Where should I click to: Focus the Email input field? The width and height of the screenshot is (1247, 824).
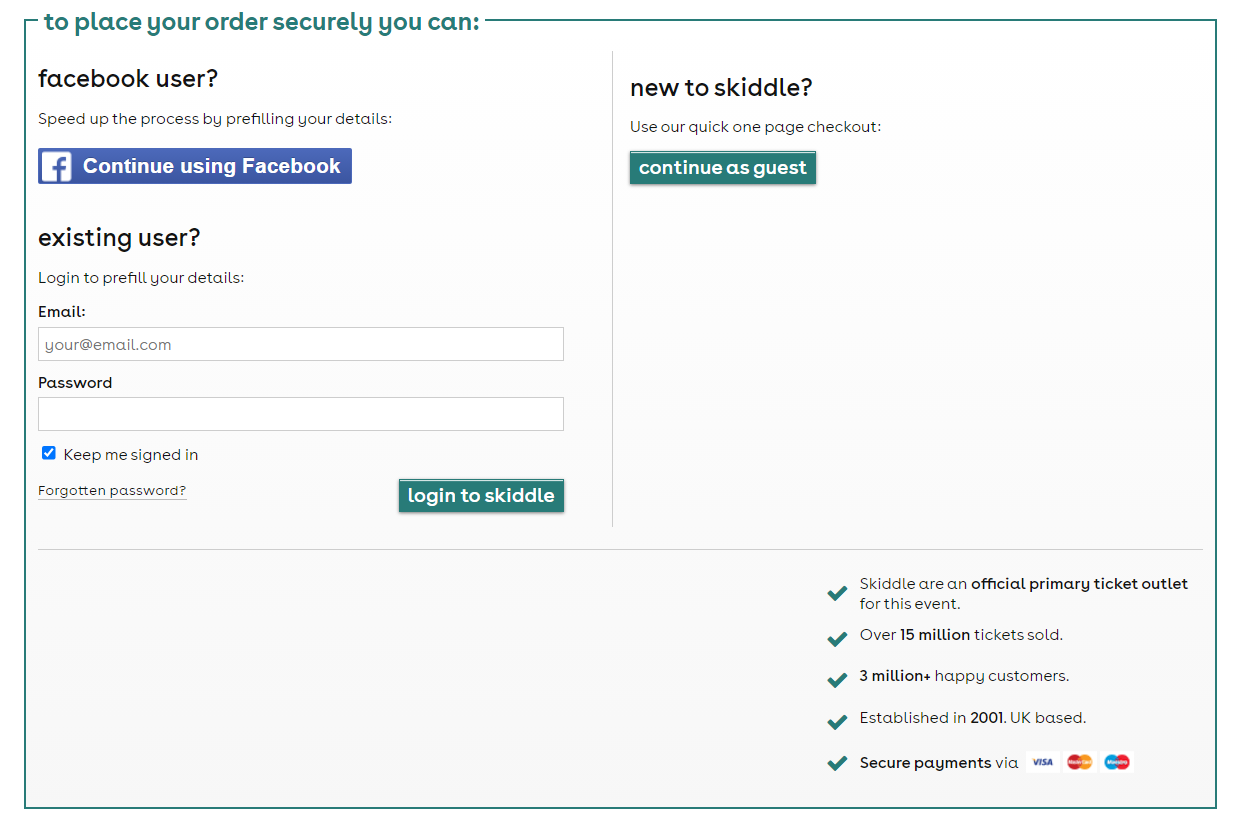tap(300, 344)
